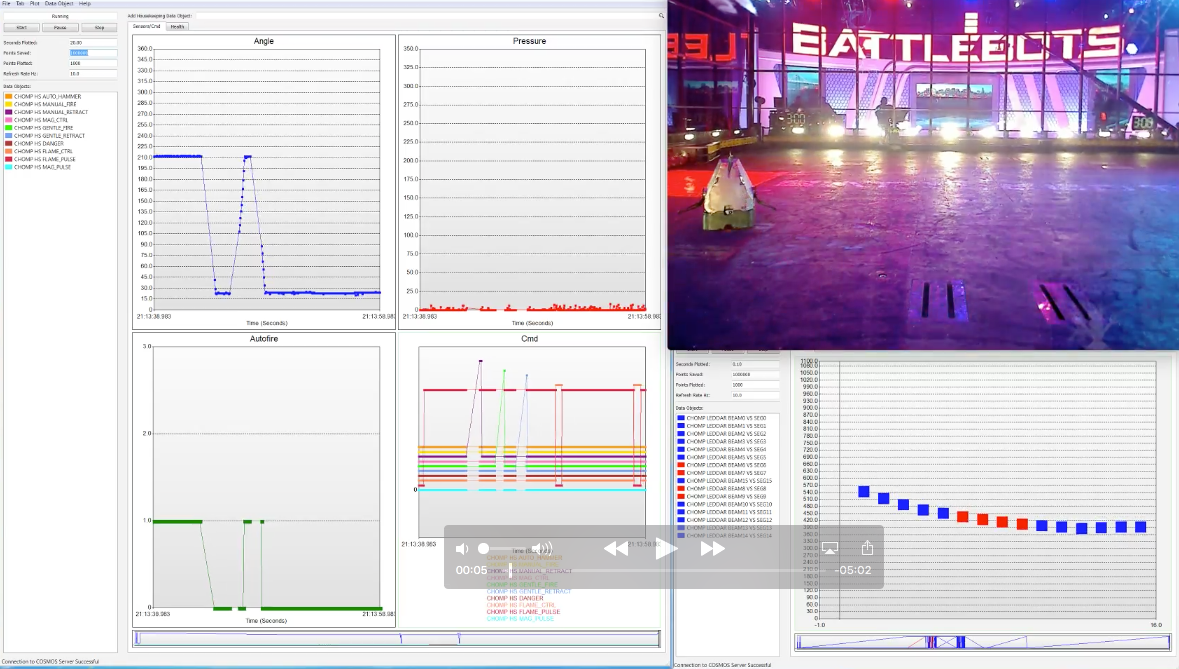The image size is (1179, 669).
Task: Select CHOMP LEDDAR BEAM1 VS SEG1 item
Action: (722, 426)
